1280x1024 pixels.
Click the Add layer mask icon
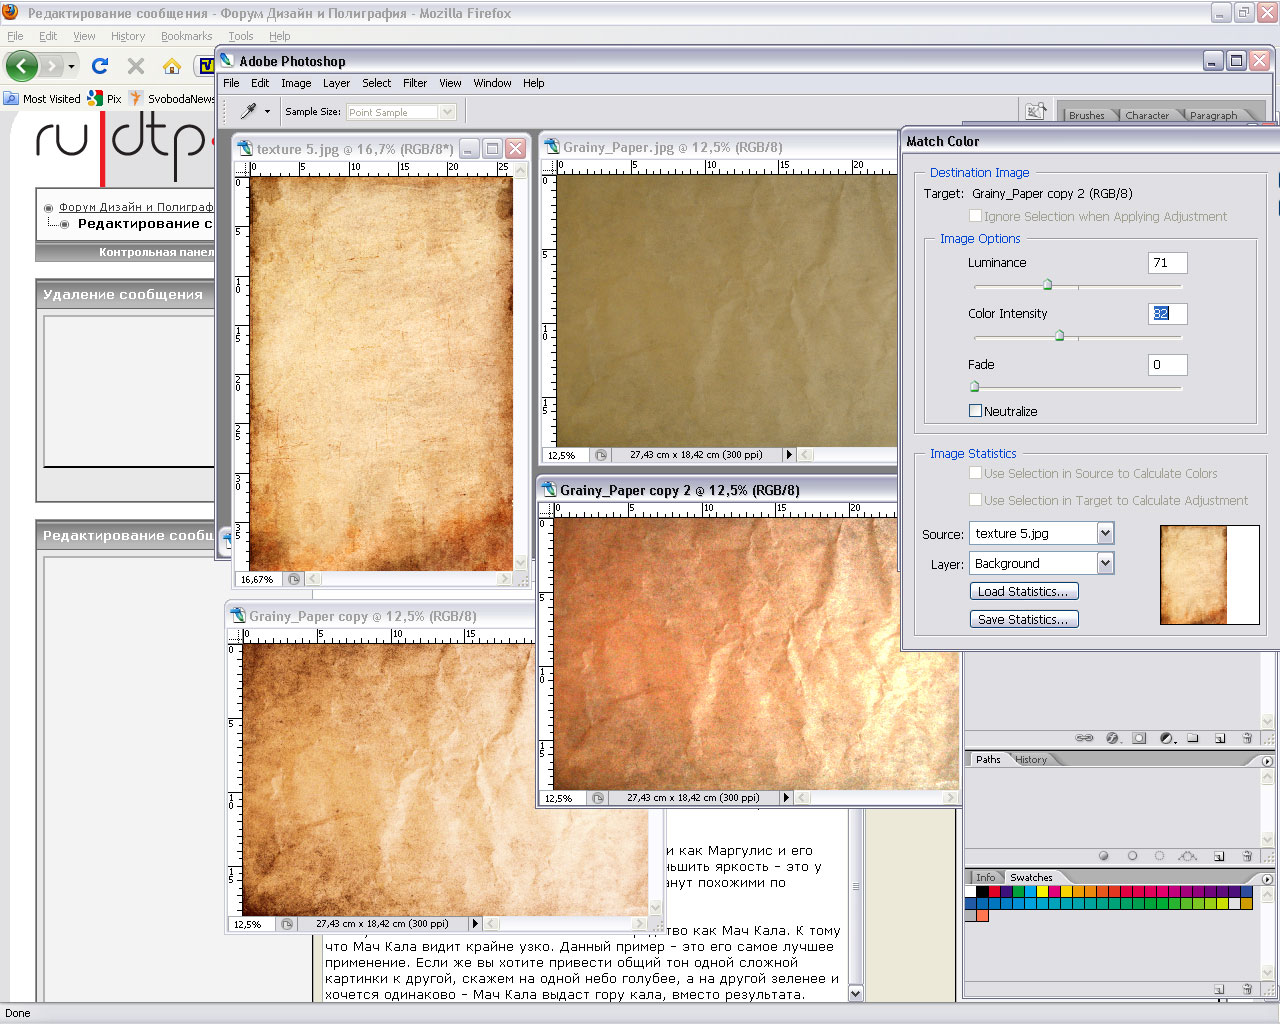pos(1139,738)
